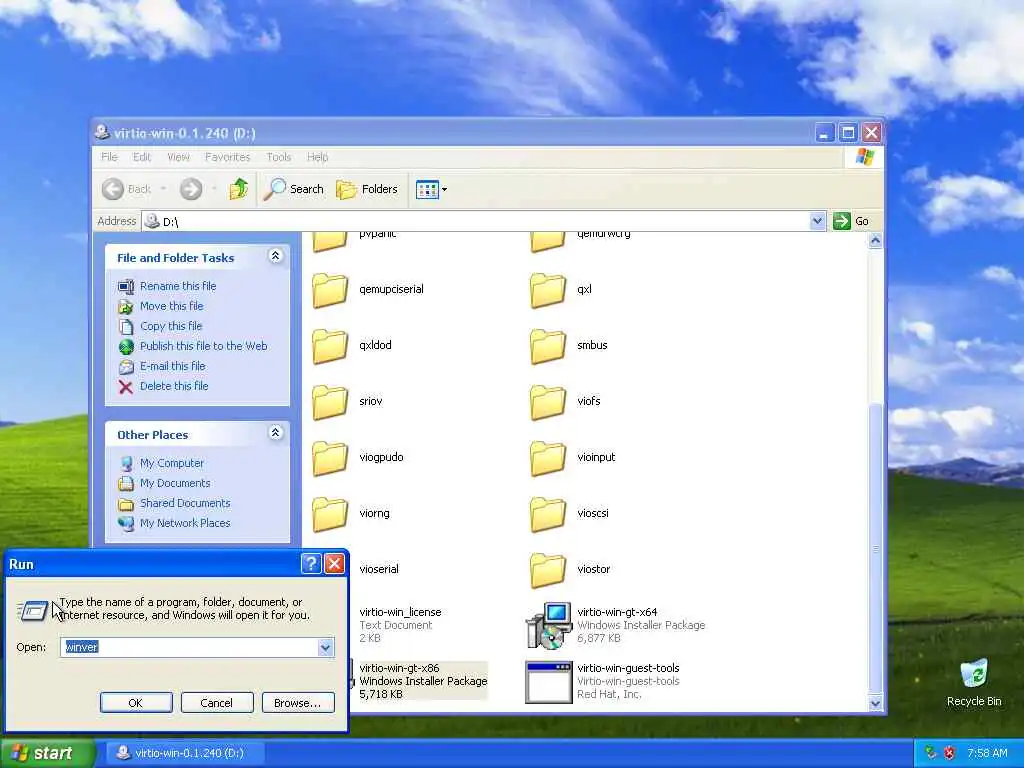Expand the Run dialog Open dropdown
Viewport: 1024px width, 768px height.
click(325, 647)
